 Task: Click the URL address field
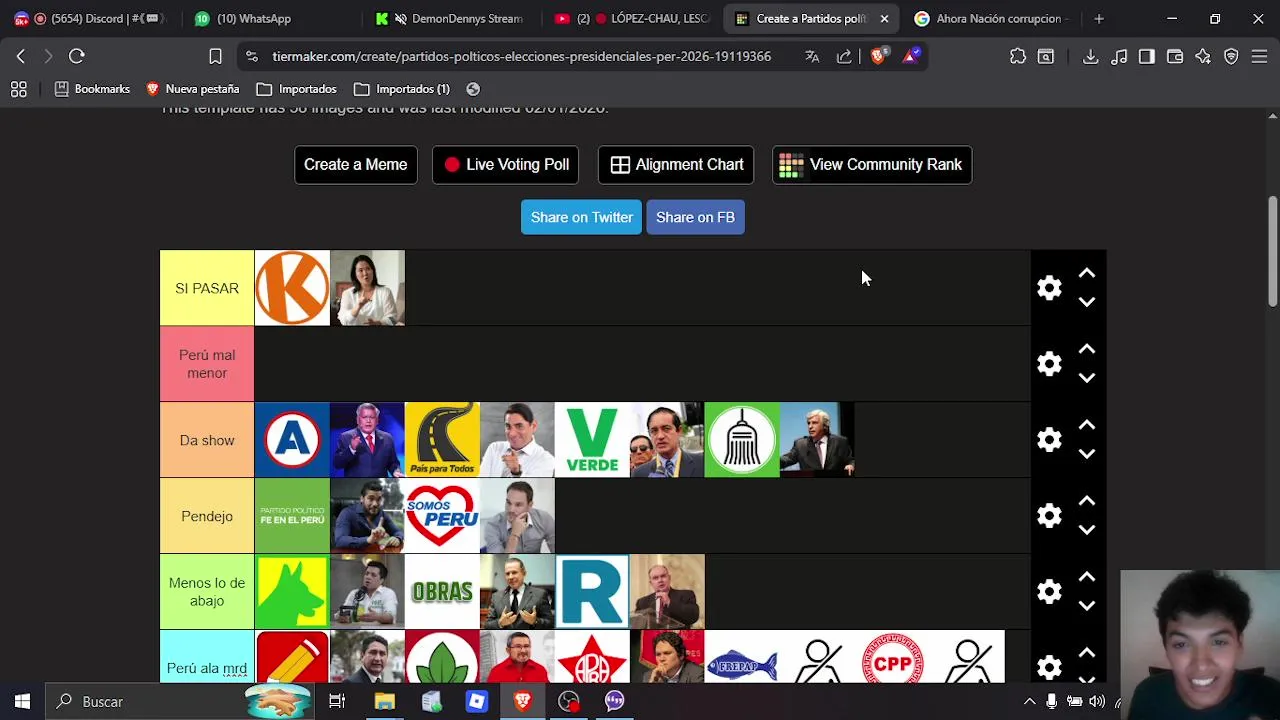click(521, 56)
